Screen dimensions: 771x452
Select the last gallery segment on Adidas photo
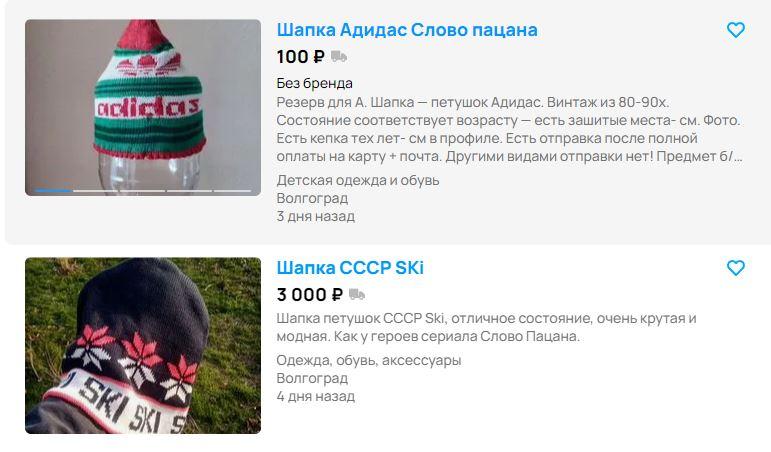(x=232, y=191)
